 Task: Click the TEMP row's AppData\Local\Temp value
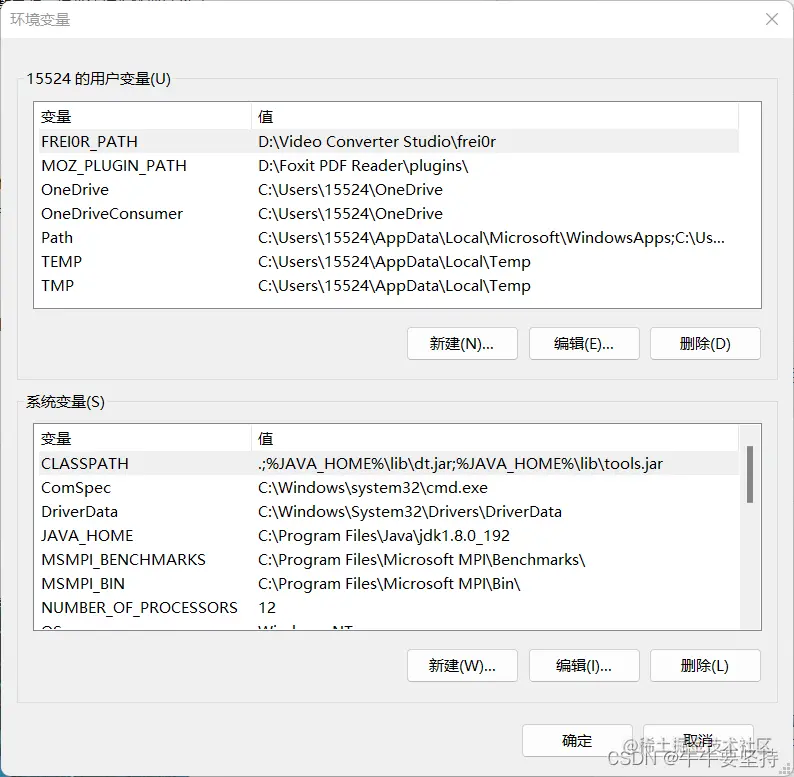(x=394, y=262)
